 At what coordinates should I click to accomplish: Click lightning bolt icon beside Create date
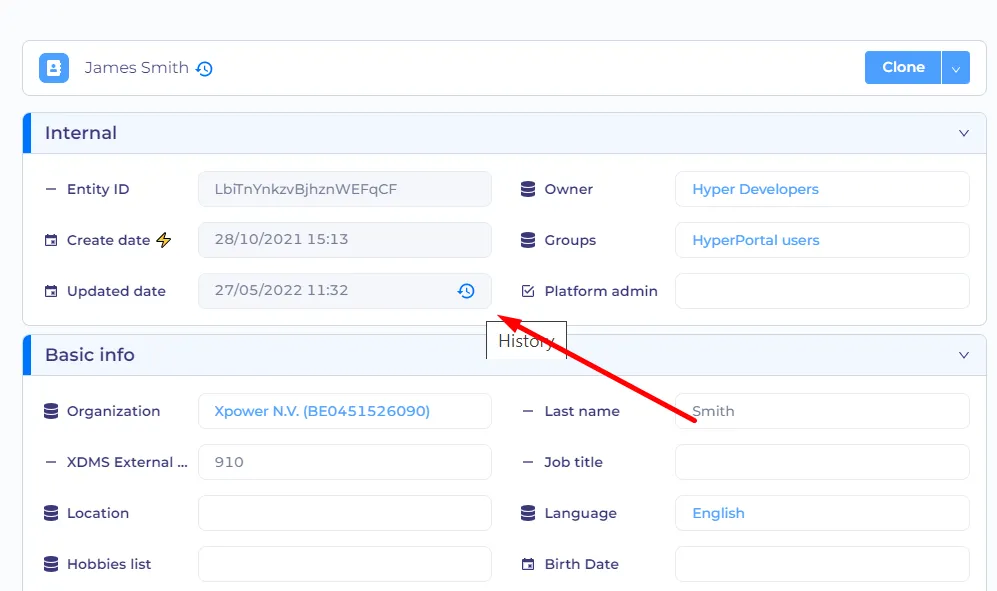coord(164,240)
